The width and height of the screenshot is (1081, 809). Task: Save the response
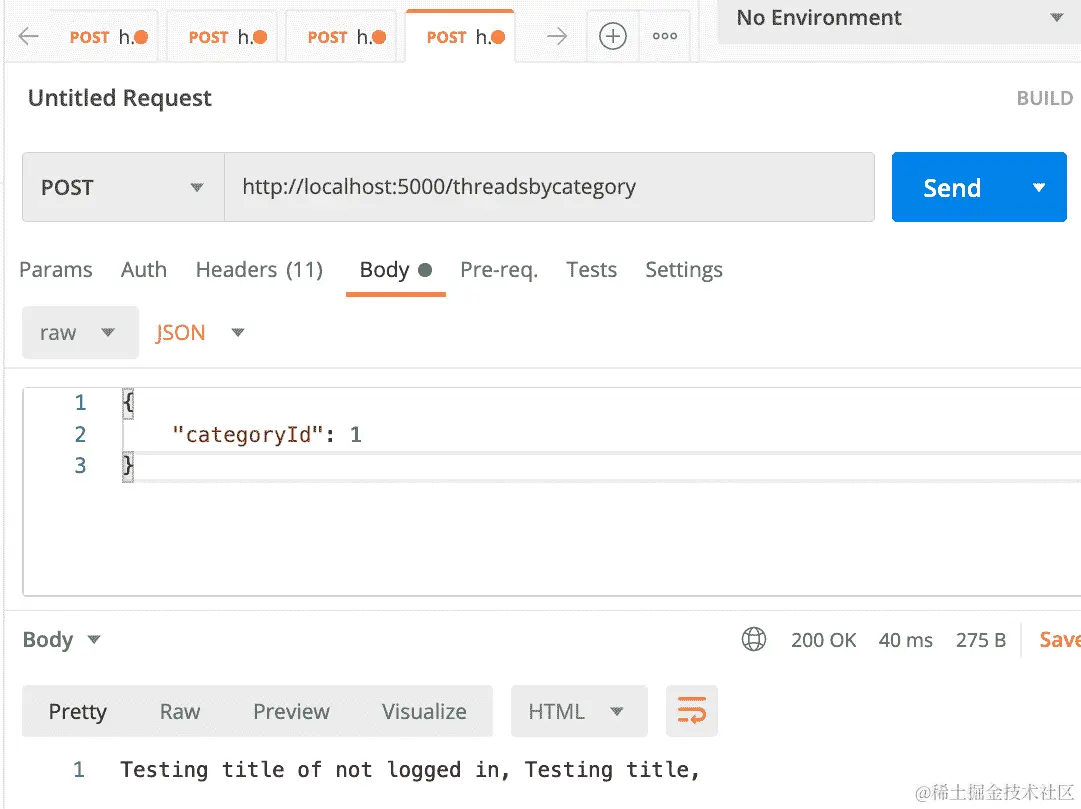(1060, 639)
